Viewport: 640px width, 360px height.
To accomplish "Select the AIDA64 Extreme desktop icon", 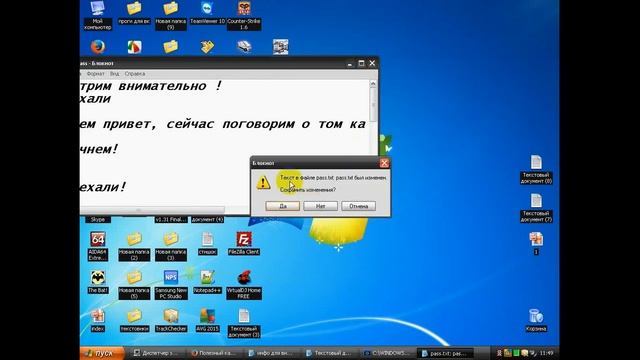I will point(98,246).
